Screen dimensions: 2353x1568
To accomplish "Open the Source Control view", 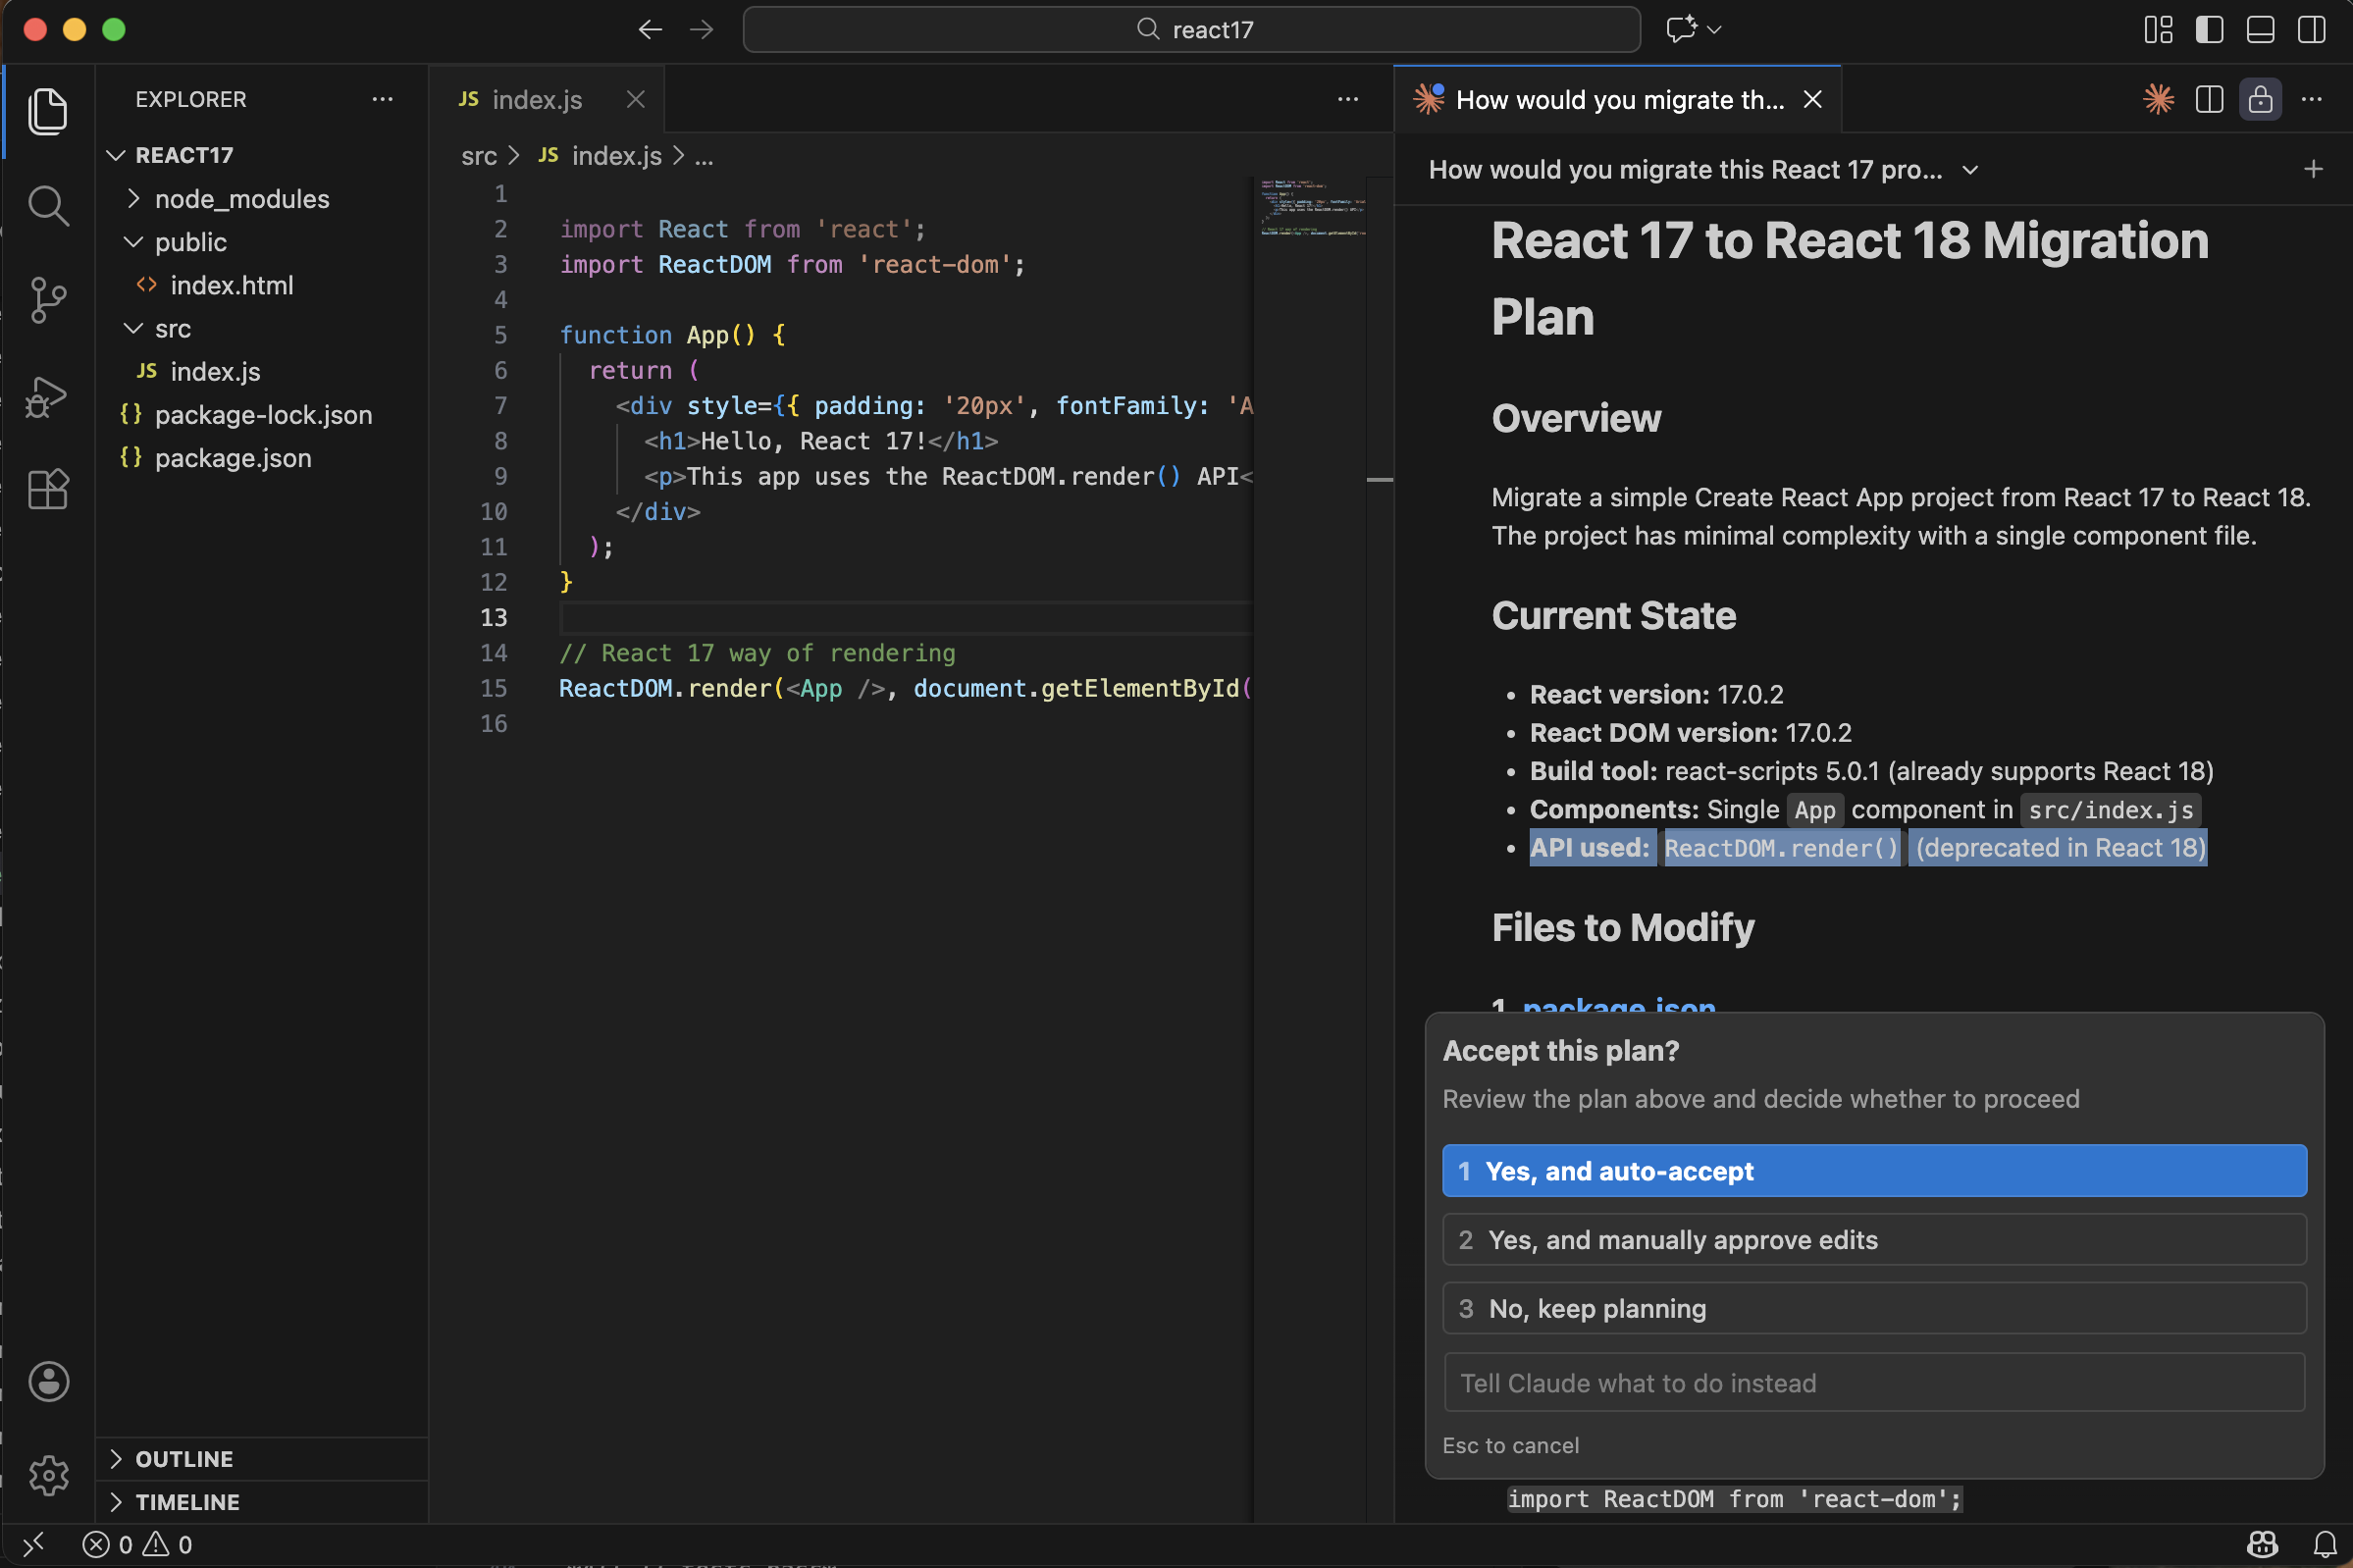I will tap(47, 299).
